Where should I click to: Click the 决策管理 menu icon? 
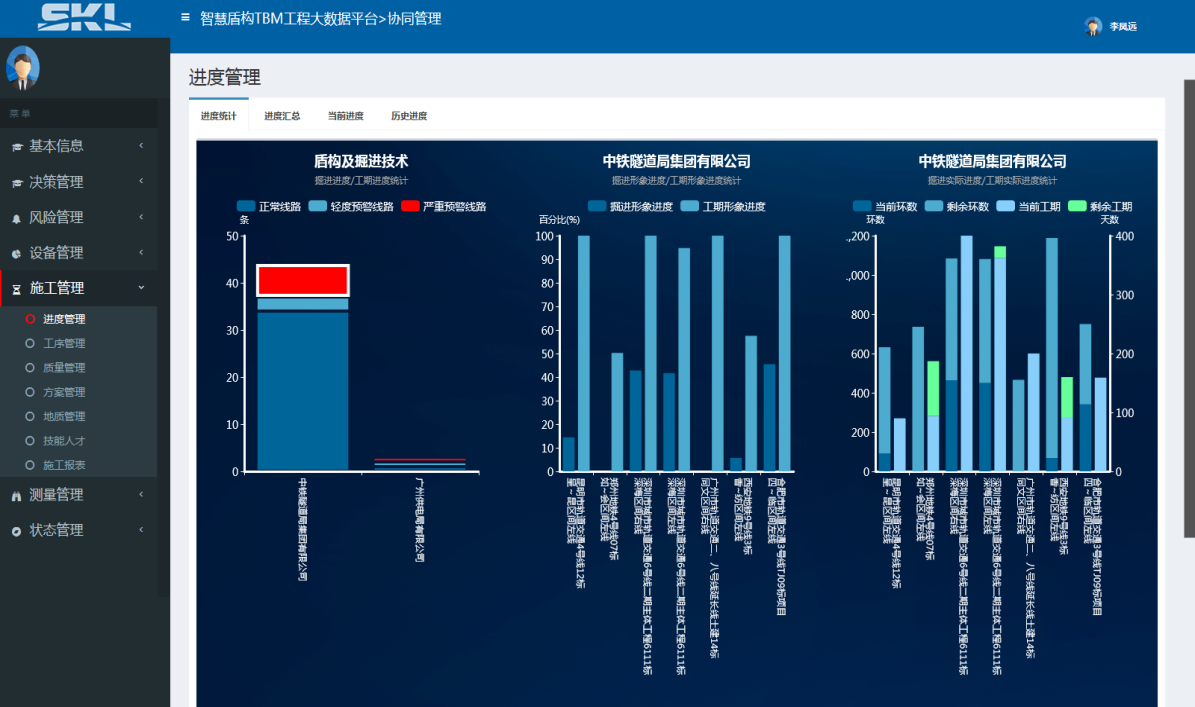click(17, 183)
